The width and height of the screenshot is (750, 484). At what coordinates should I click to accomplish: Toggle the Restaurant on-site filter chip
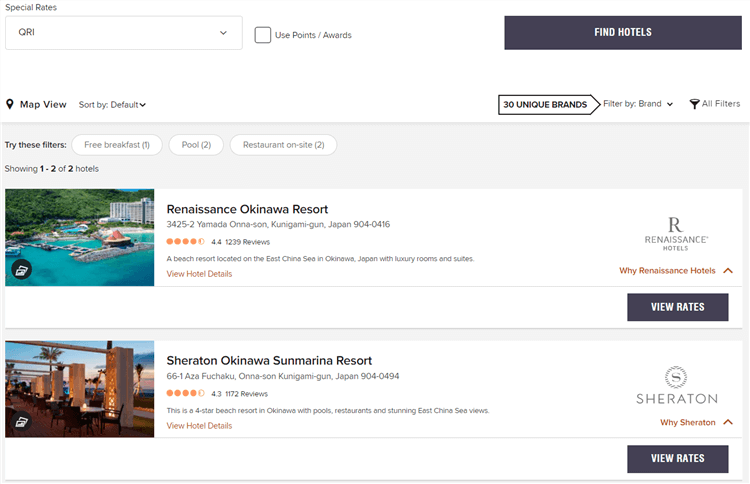[283, 145]
